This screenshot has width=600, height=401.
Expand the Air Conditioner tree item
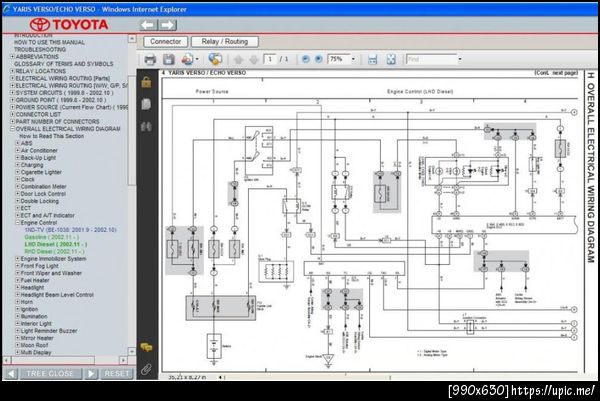(17, 150)
